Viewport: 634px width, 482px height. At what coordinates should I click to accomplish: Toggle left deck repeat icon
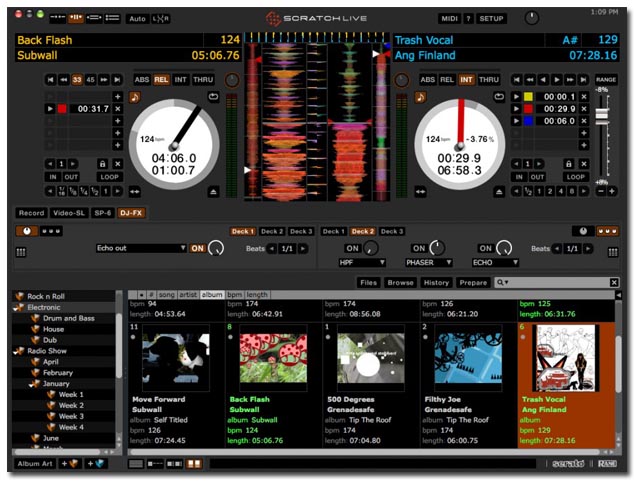[x=213, y=97]
